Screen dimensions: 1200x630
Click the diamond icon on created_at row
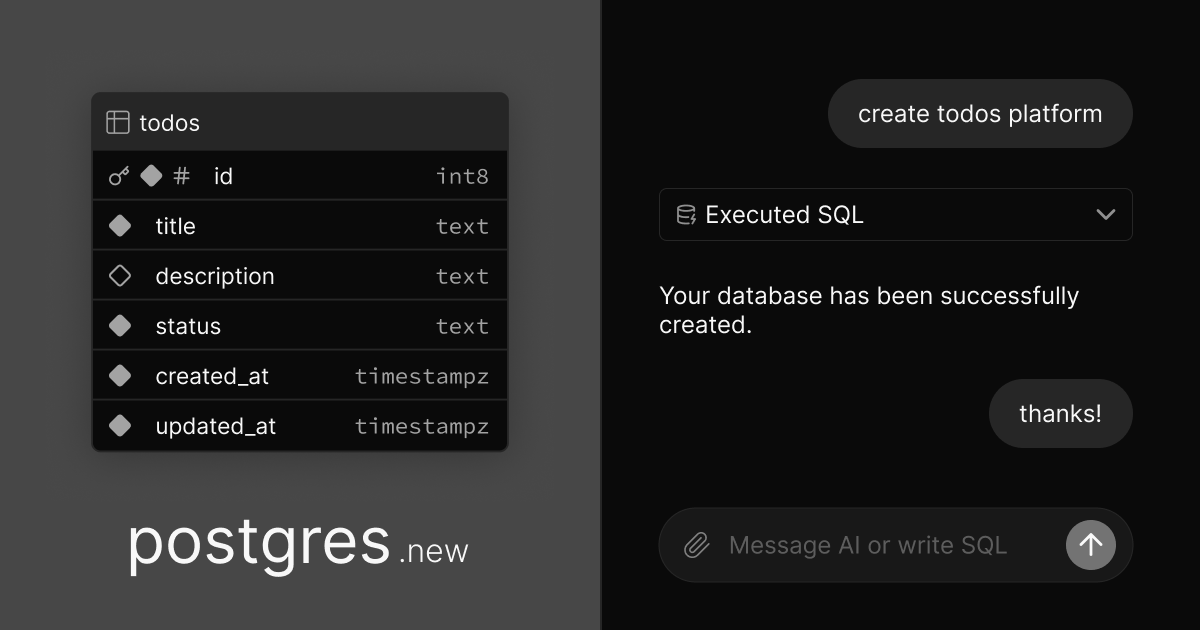pos(120,375)
